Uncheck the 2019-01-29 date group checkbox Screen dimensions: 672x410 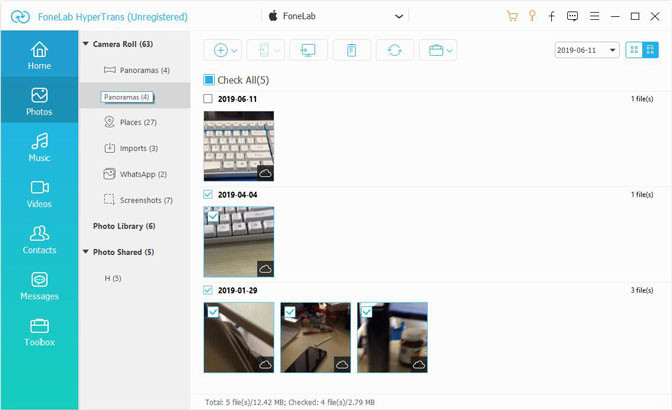pos(208,290)
